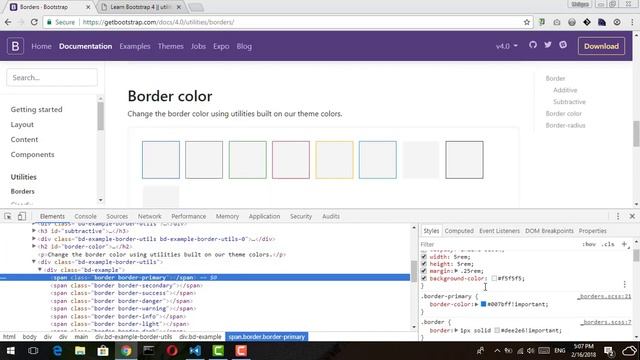Open the Twitter icon link in navbar
Screen dimensions: 640x360
coord(548,45)
